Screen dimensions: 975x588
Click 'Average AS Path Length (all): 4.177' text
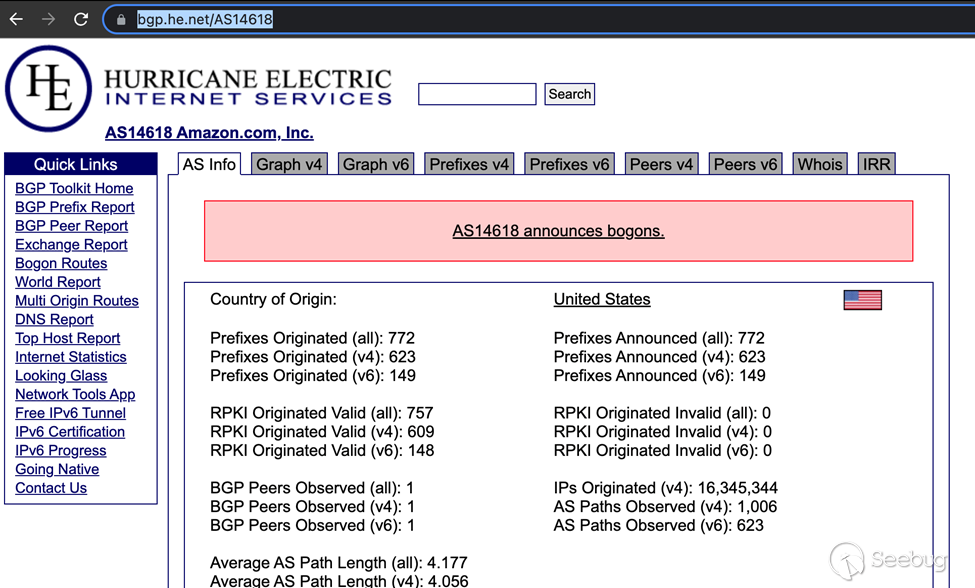339,563
